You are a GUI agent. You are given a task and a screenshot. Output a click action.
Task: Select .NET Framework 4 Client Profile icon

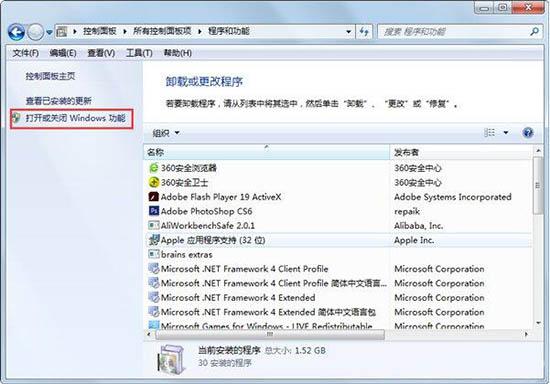(x=154, y=269)
